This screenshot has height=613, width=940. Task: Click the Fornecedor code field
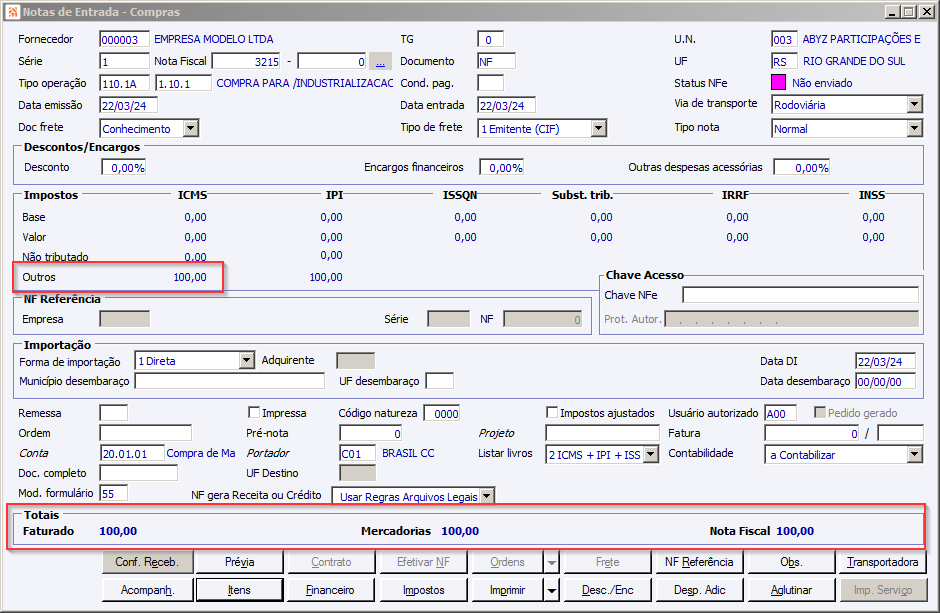coord(124,40)
